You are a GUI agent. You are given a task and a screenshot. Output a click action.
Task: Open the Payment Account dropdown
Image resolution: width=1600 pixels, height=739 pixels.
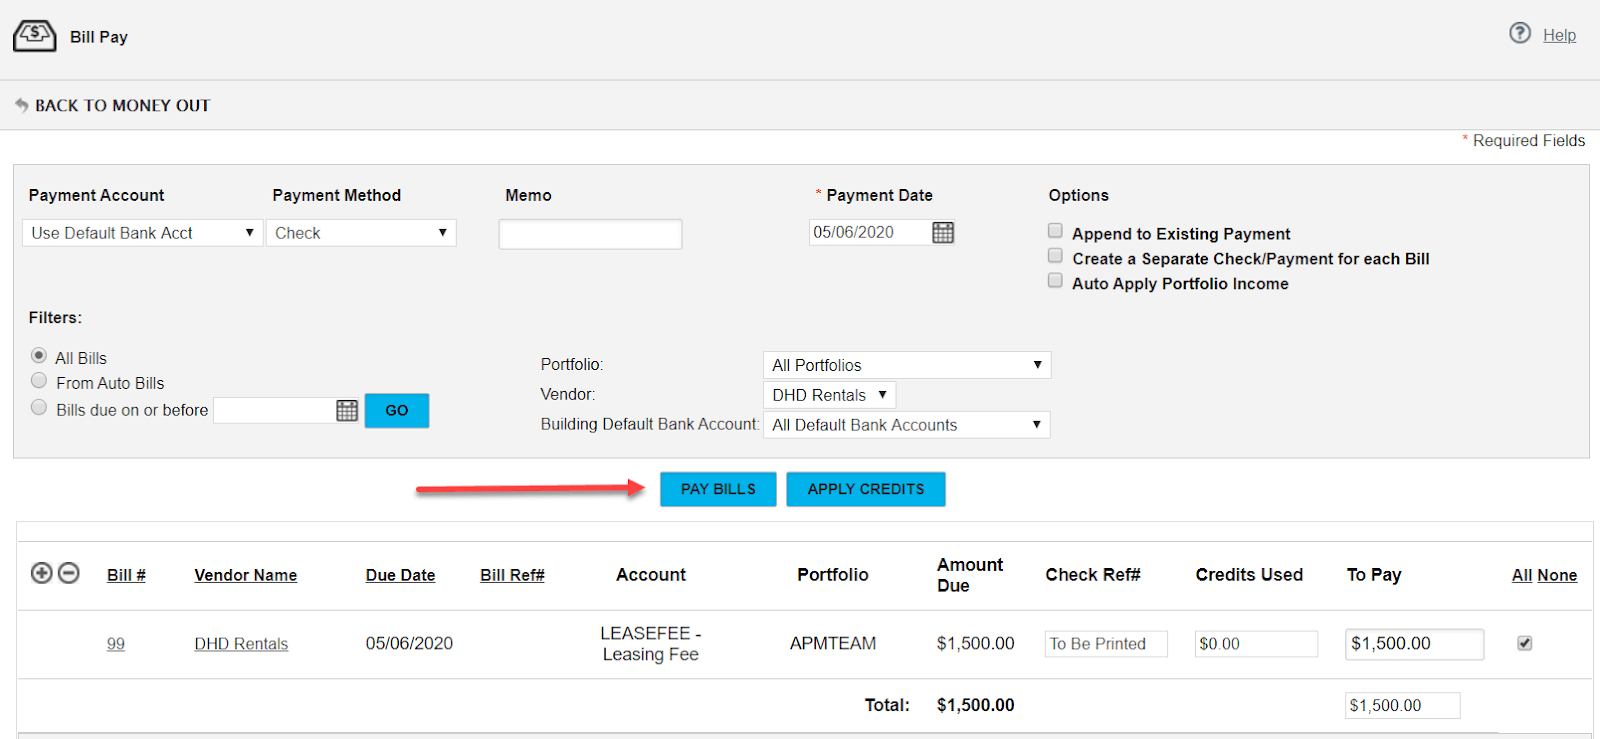142,233
